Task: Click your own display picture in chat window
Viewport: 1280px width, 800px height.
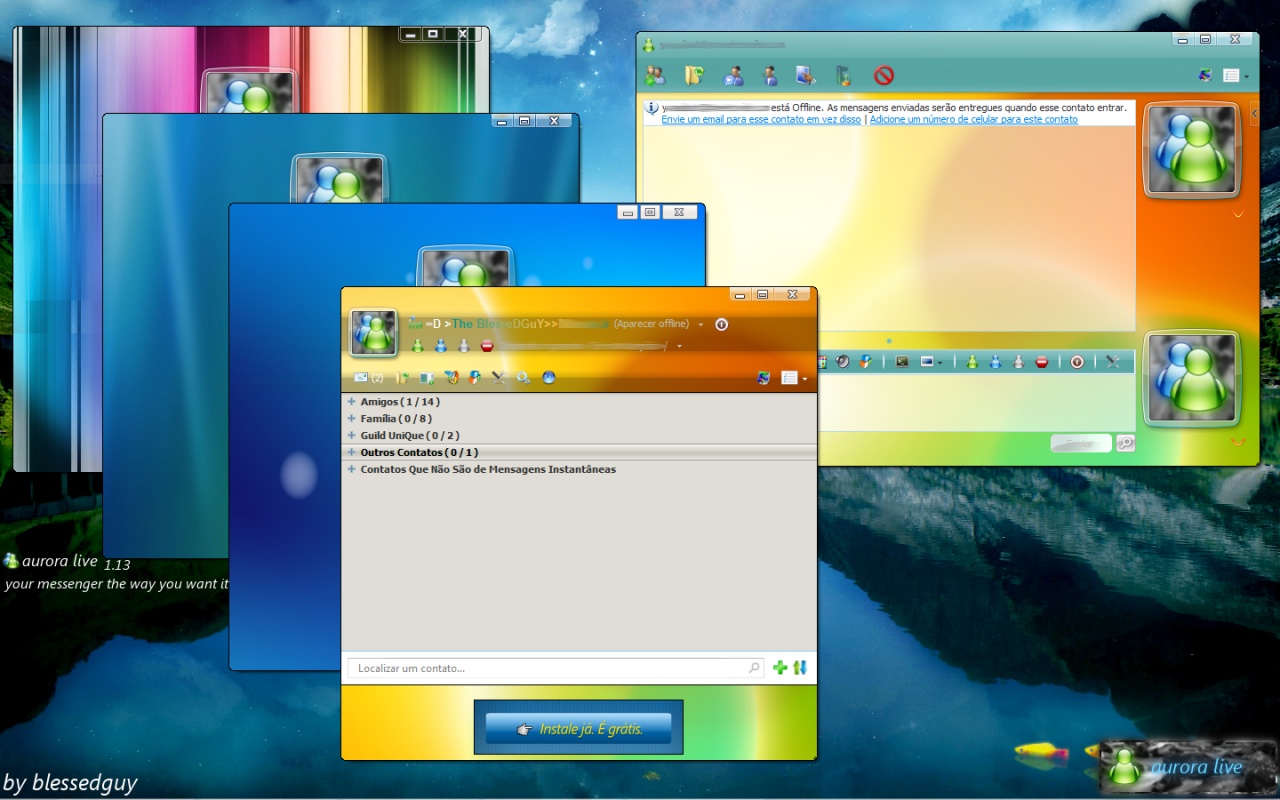Action: tap(1190, 378)
